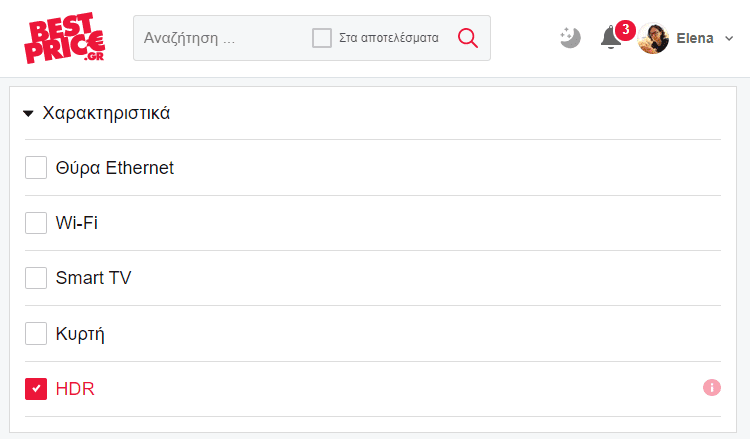750x439 pixels.
Task: Open the HDR info icon
Action: (712, 387)
